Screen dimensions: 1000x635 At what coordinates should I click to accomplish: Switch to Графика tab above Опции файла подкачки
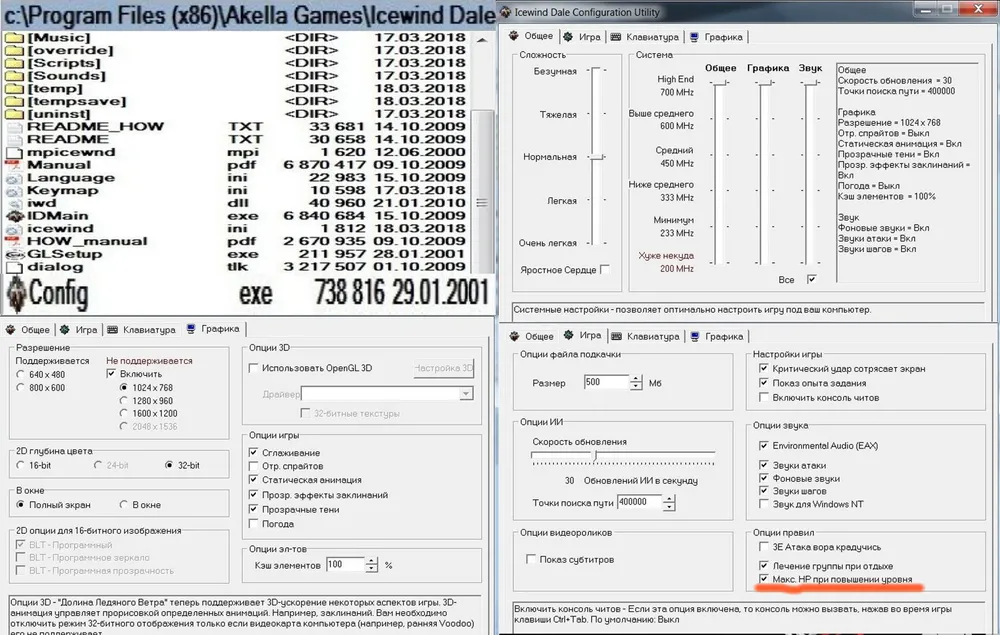[717, 337]
